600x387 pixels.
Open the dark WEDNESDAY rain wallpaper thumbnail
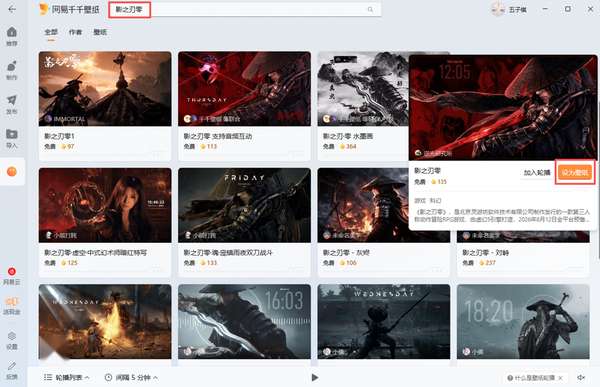[x=384, y=322]
